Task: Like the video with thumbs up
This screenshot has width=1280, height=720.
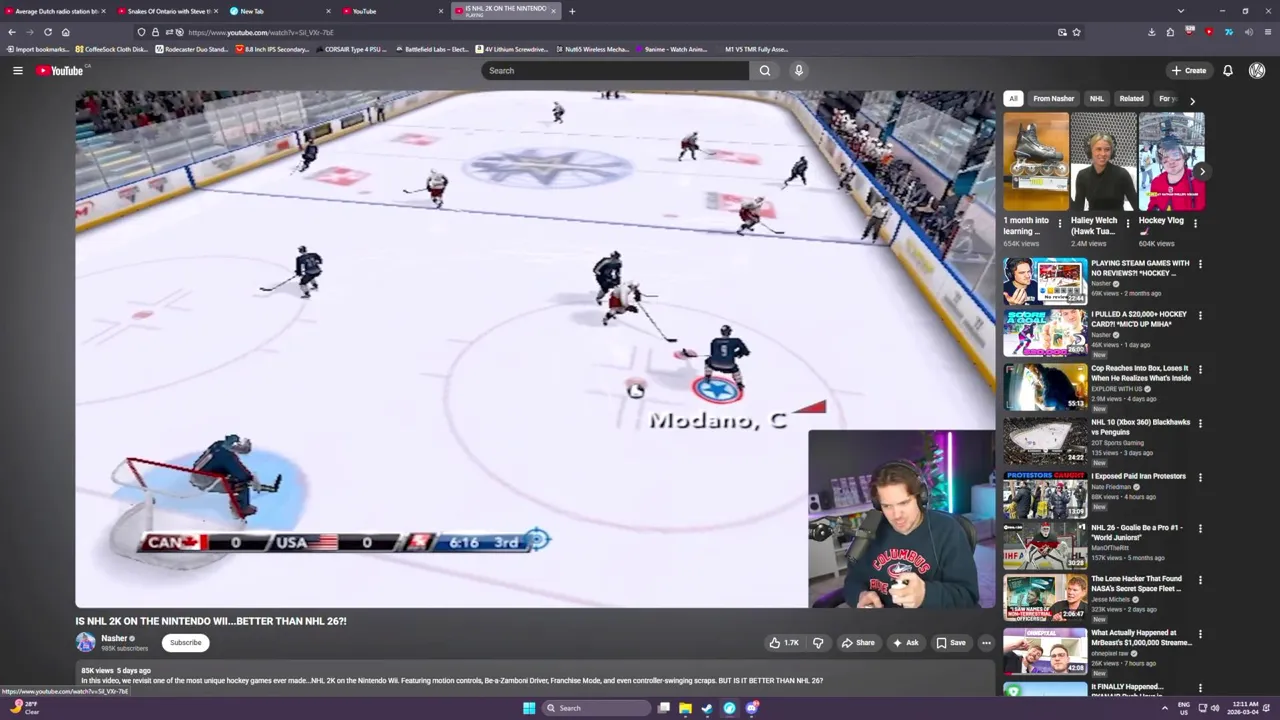Action: tap(785, 643)
